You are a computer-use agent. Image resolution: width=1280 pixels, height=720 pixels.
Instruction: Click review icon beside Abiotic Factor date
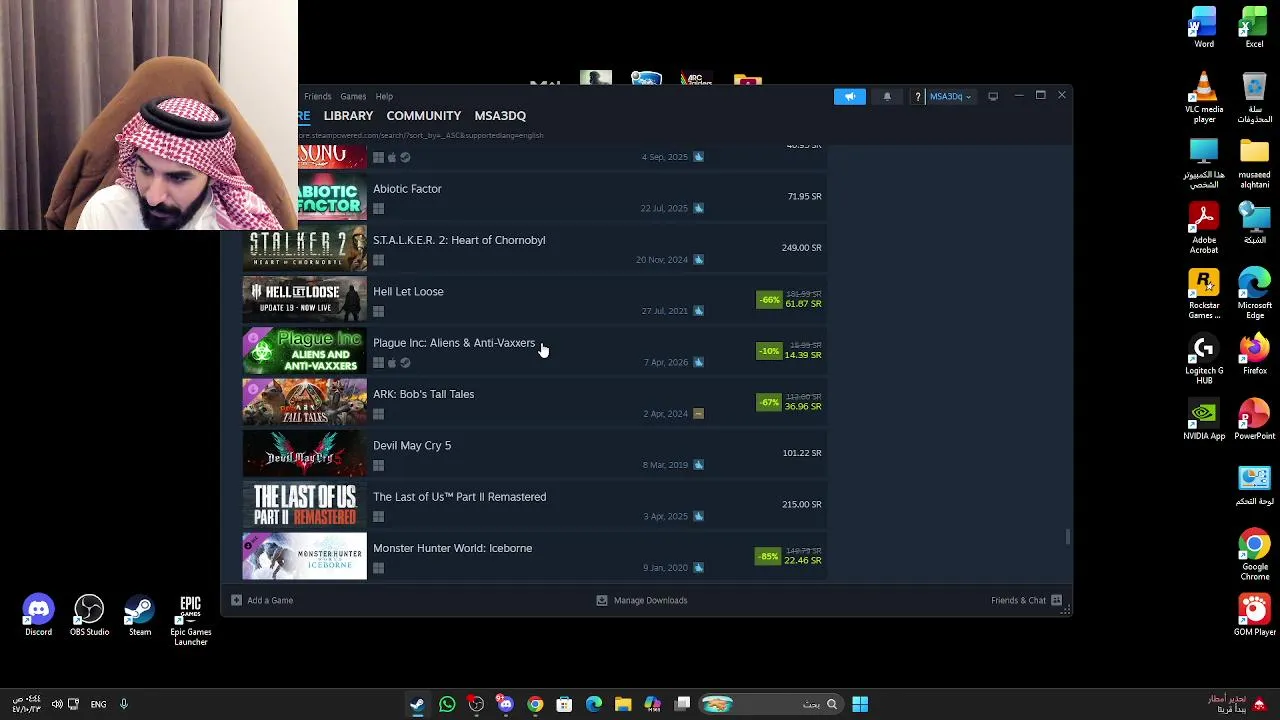coord(698,208)
